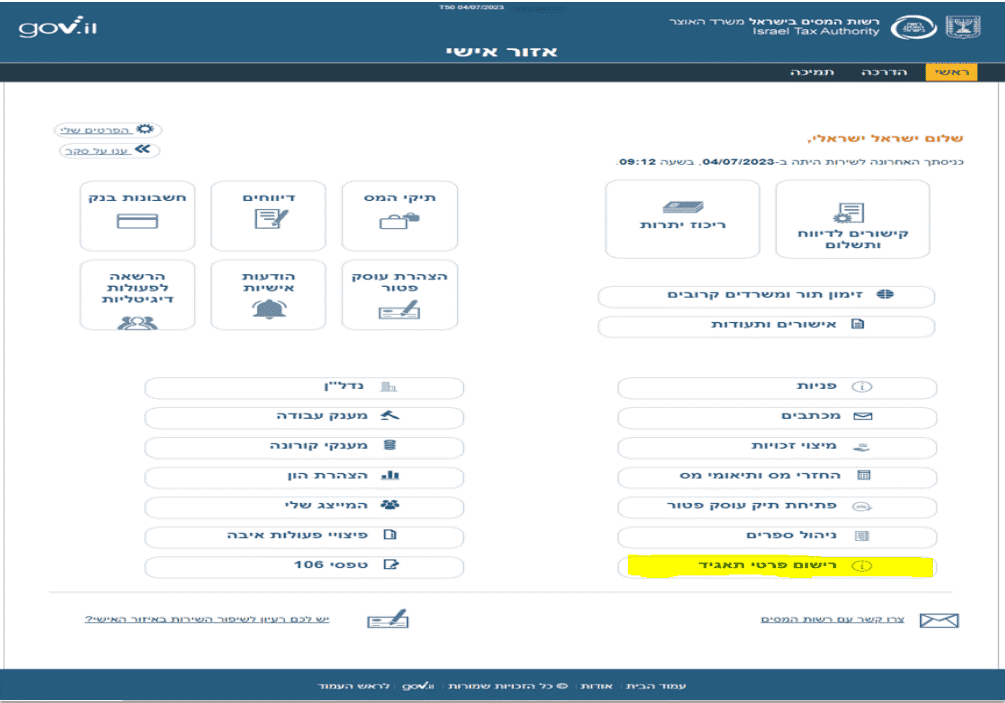Image resolution: width=1005 pixels, height=703 pixels.
Task: Open the אישורים ותעודות certificates button
Action: 766,326
